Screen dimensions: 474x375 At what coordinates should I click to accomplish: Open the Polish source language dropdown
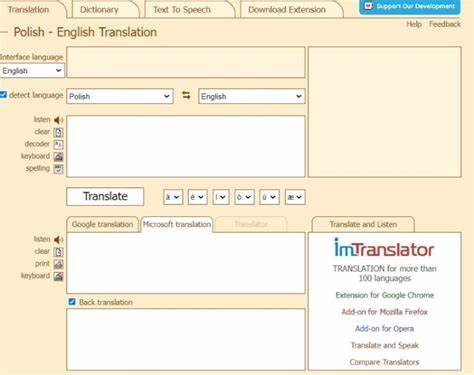click(120, 96)
